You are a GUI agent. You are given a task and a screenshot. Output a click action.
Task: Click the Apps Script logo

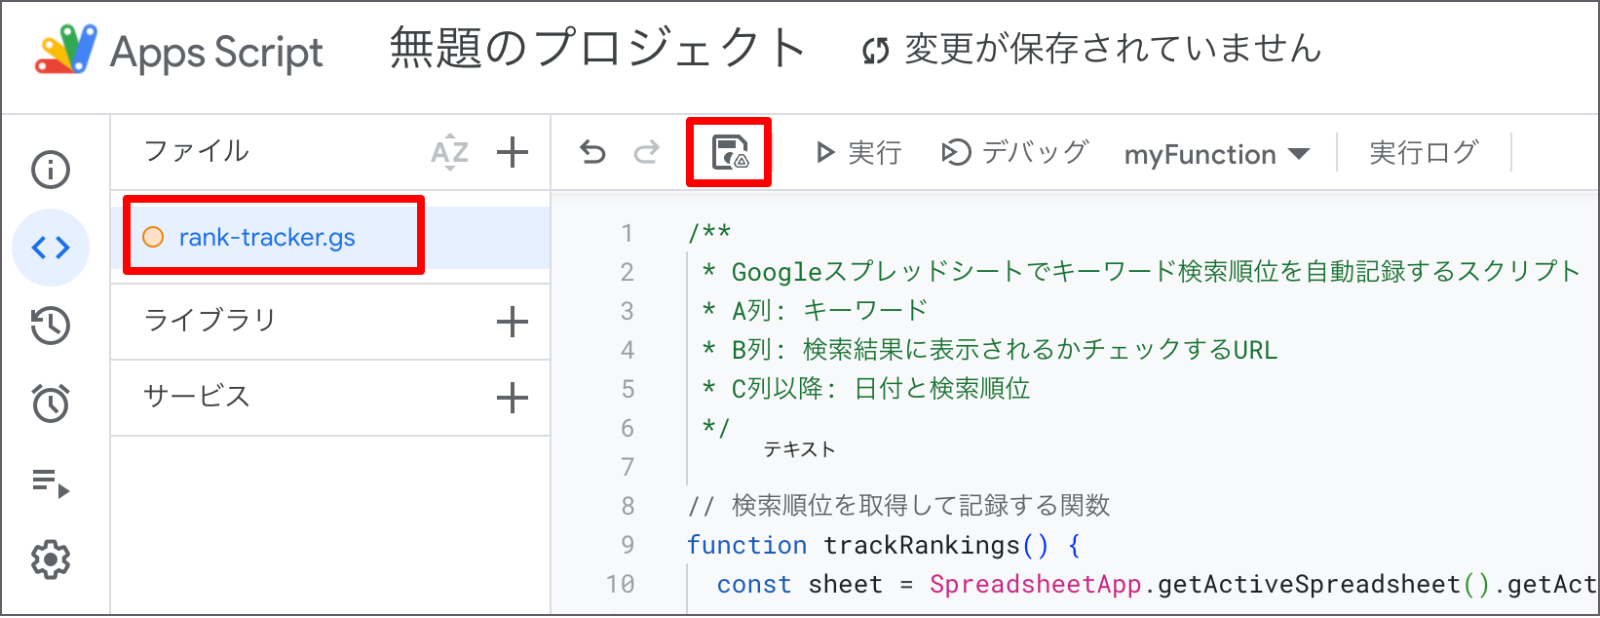click(180, 50)
